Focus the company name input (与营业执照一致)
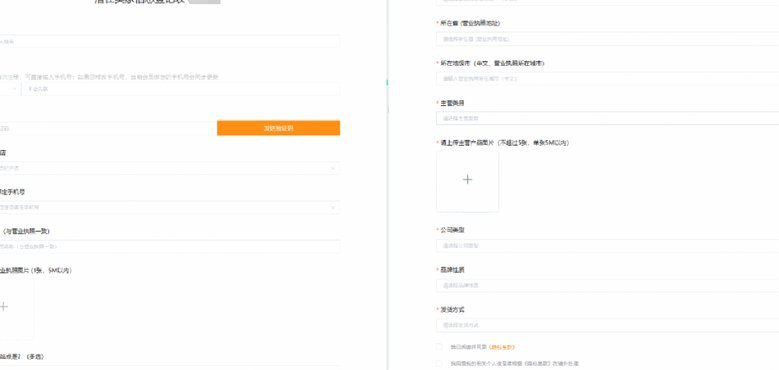Viewport: 779px width, 370px height. (170, 246)
